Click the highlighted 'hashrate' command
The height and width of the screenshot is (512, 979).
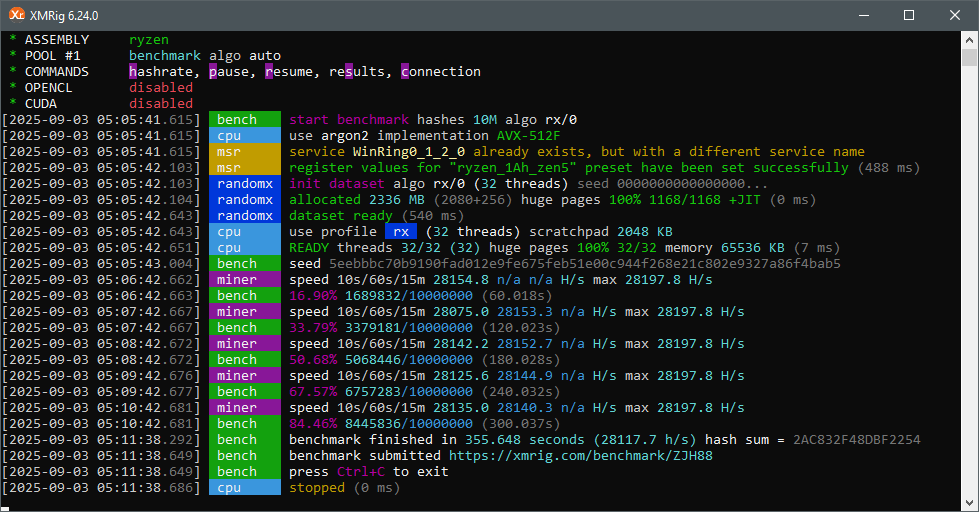pos(161,72)
